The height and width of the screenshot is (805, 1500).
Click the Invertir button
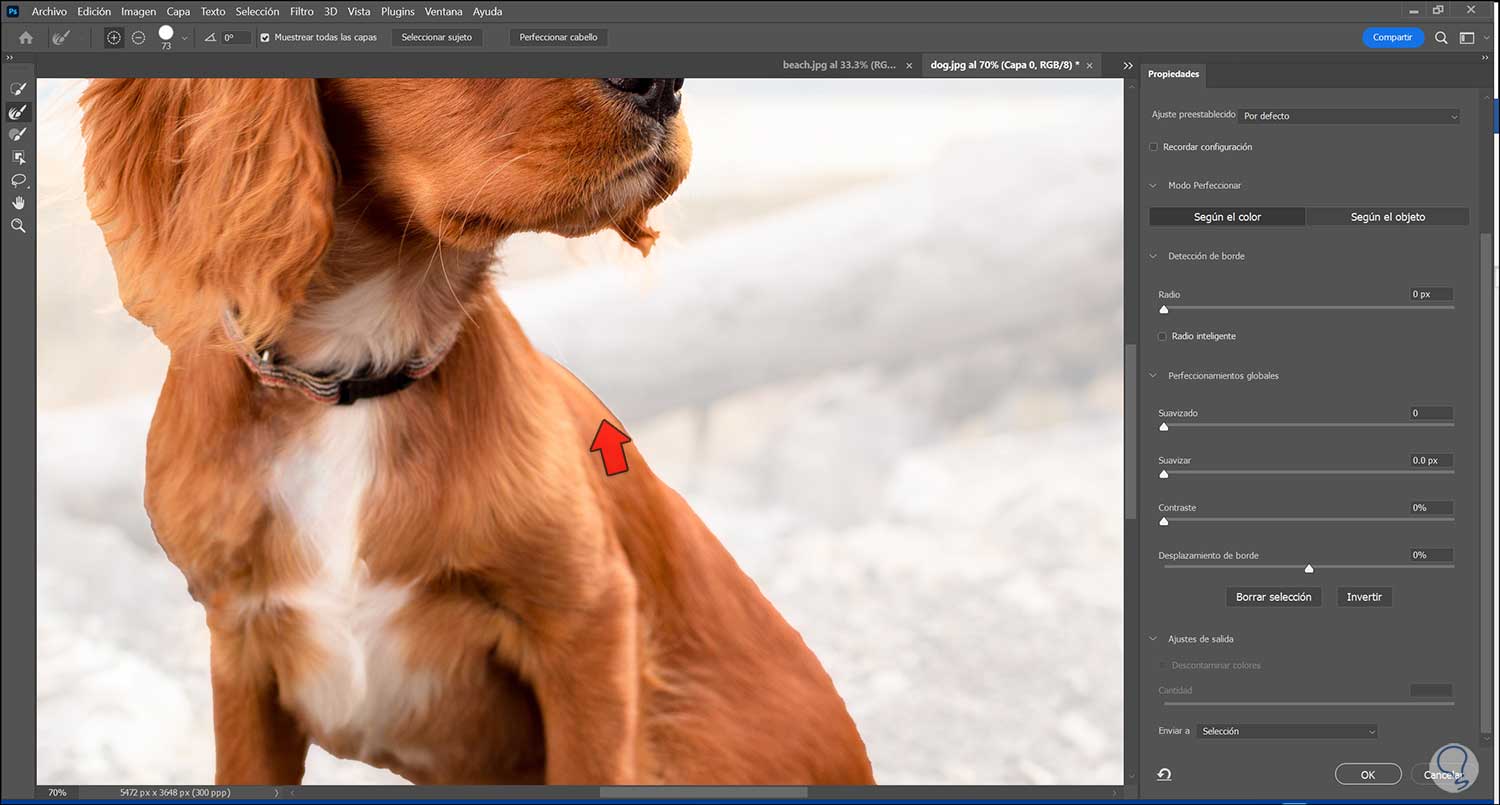pos(1363,597)
